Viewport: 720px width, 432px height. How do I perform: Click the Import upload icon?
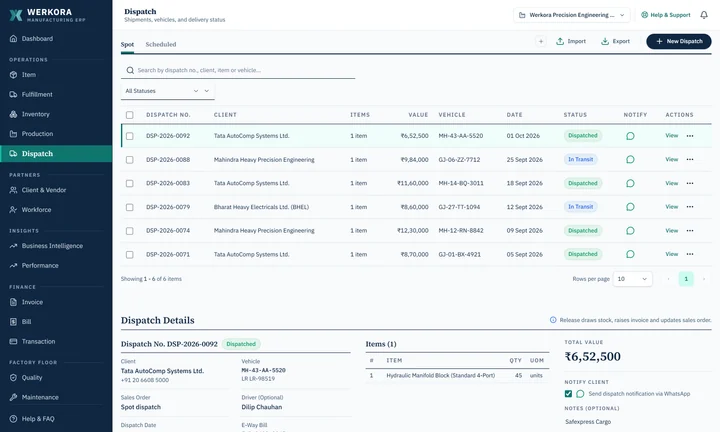tap(560, 41)
